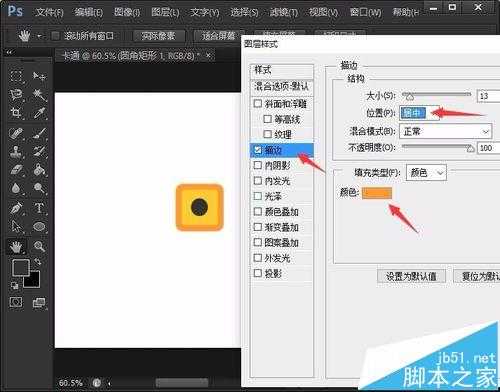Viewport: 500px width, 392px height.
Task: Open the 文件 menu
Action: point(49,12)
